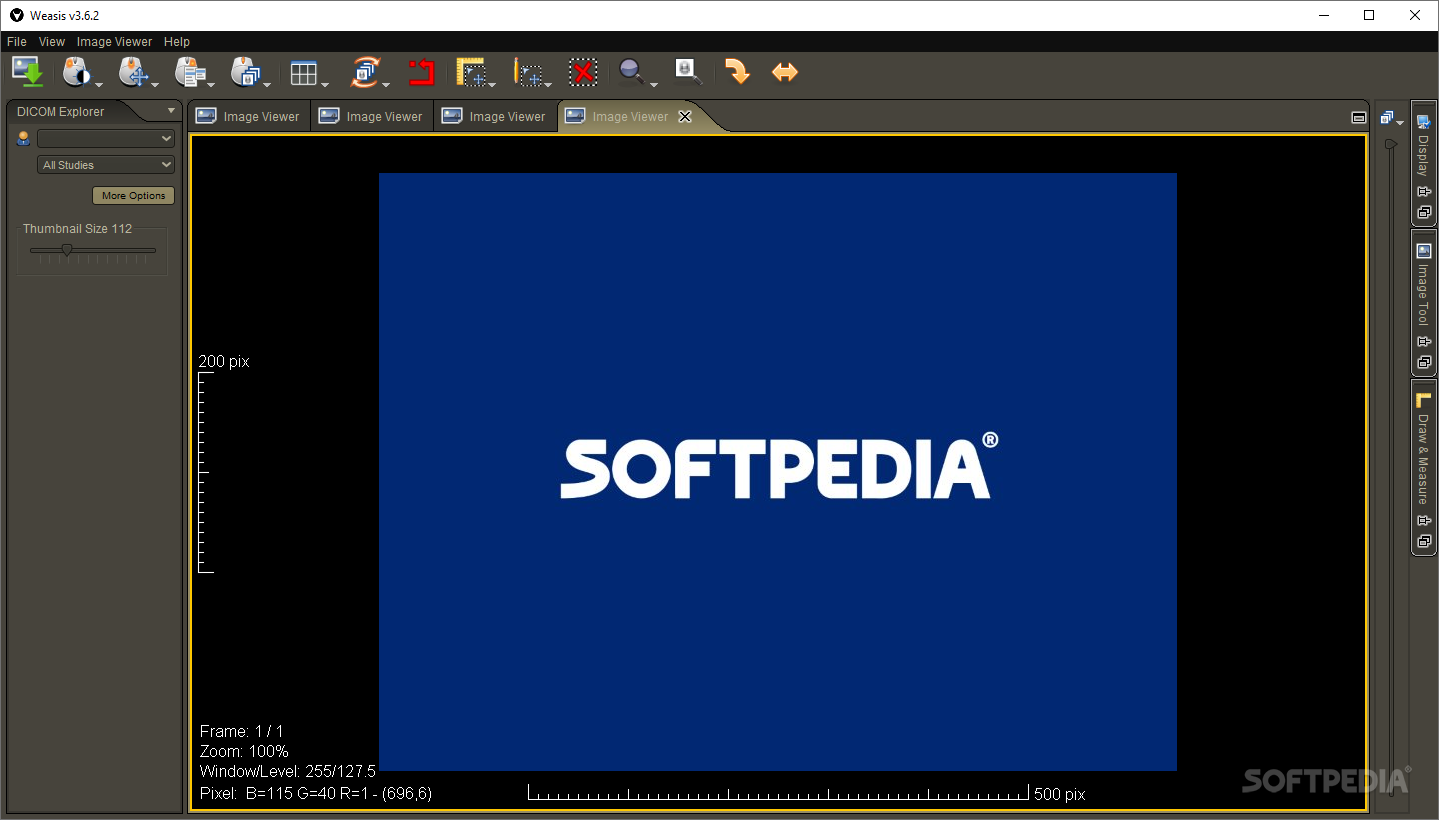
Task: Maximize the viewer area with the maximize icon
Action: 1358,117
